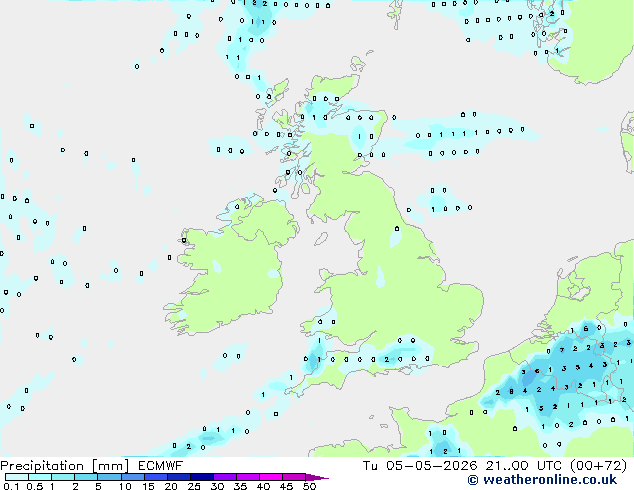Choose the 35–40 mm violet legend swatch
This screenshot has width=634, height=490.
pyautogui.click(x=247, y=477)
